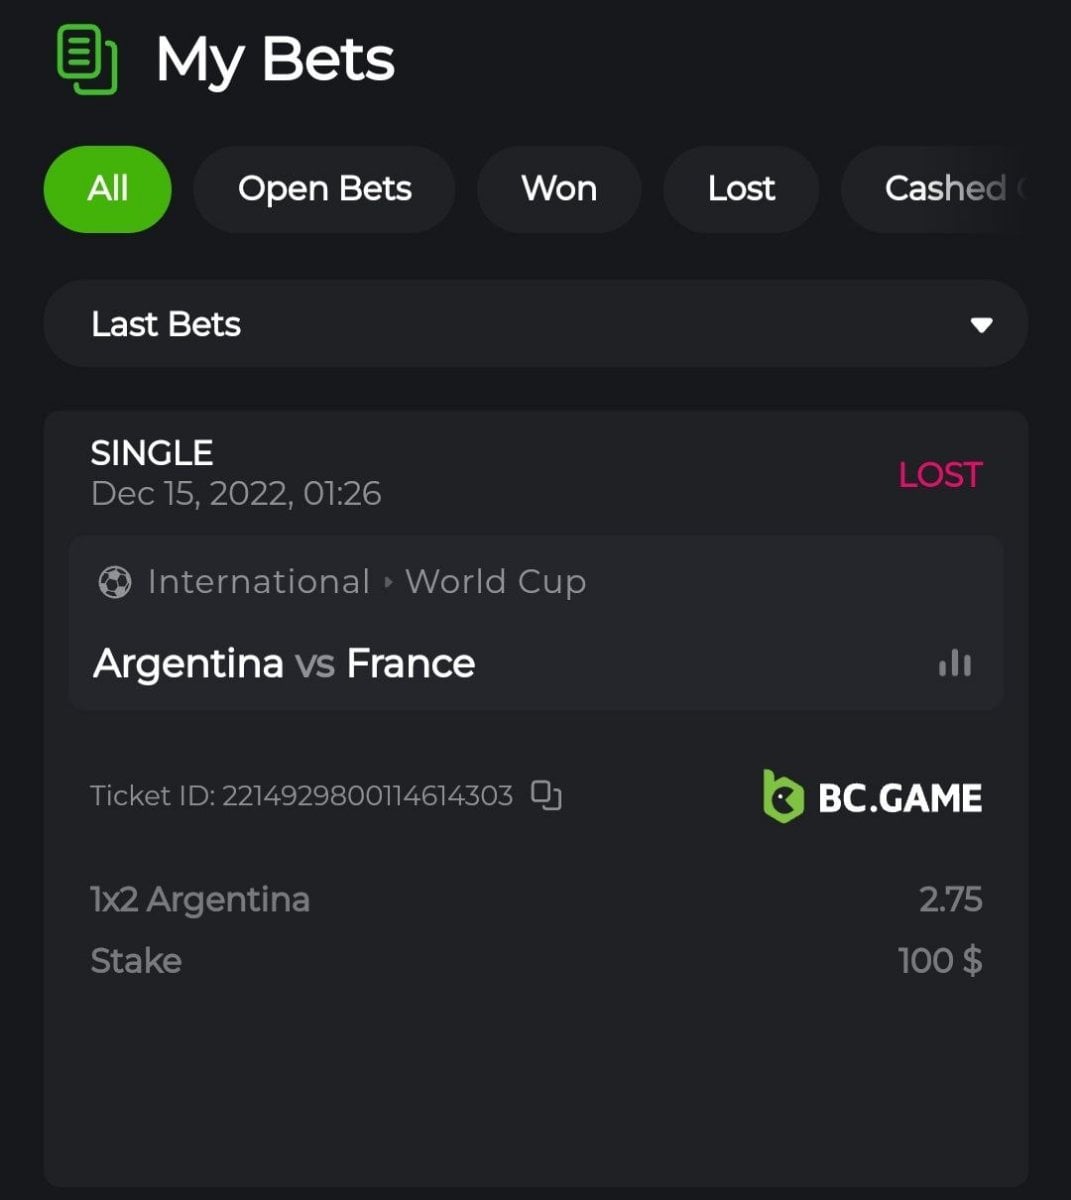Copy the ticket ID with copy icon

pos(546,795)
